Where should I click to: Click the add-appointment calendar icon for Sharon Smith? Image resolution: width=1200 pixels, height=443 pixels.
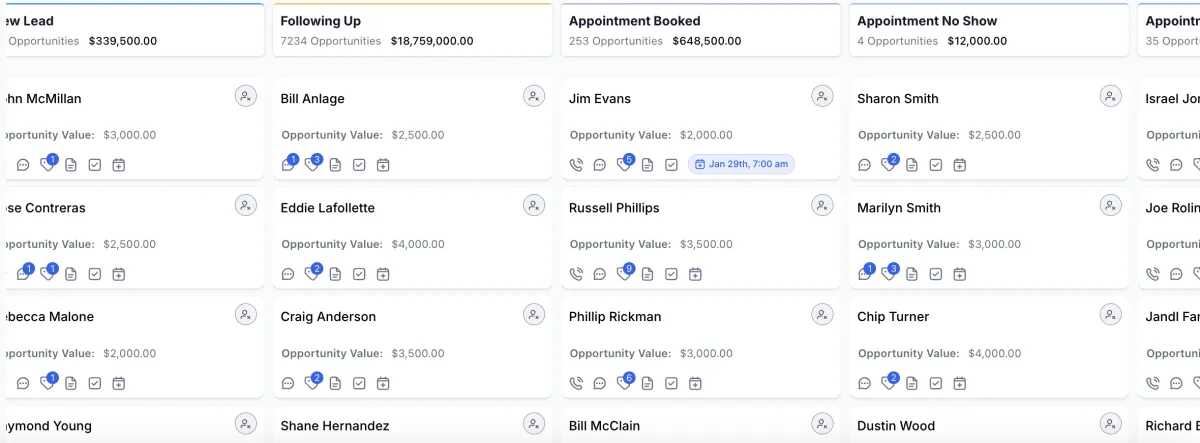click(959, 165)
